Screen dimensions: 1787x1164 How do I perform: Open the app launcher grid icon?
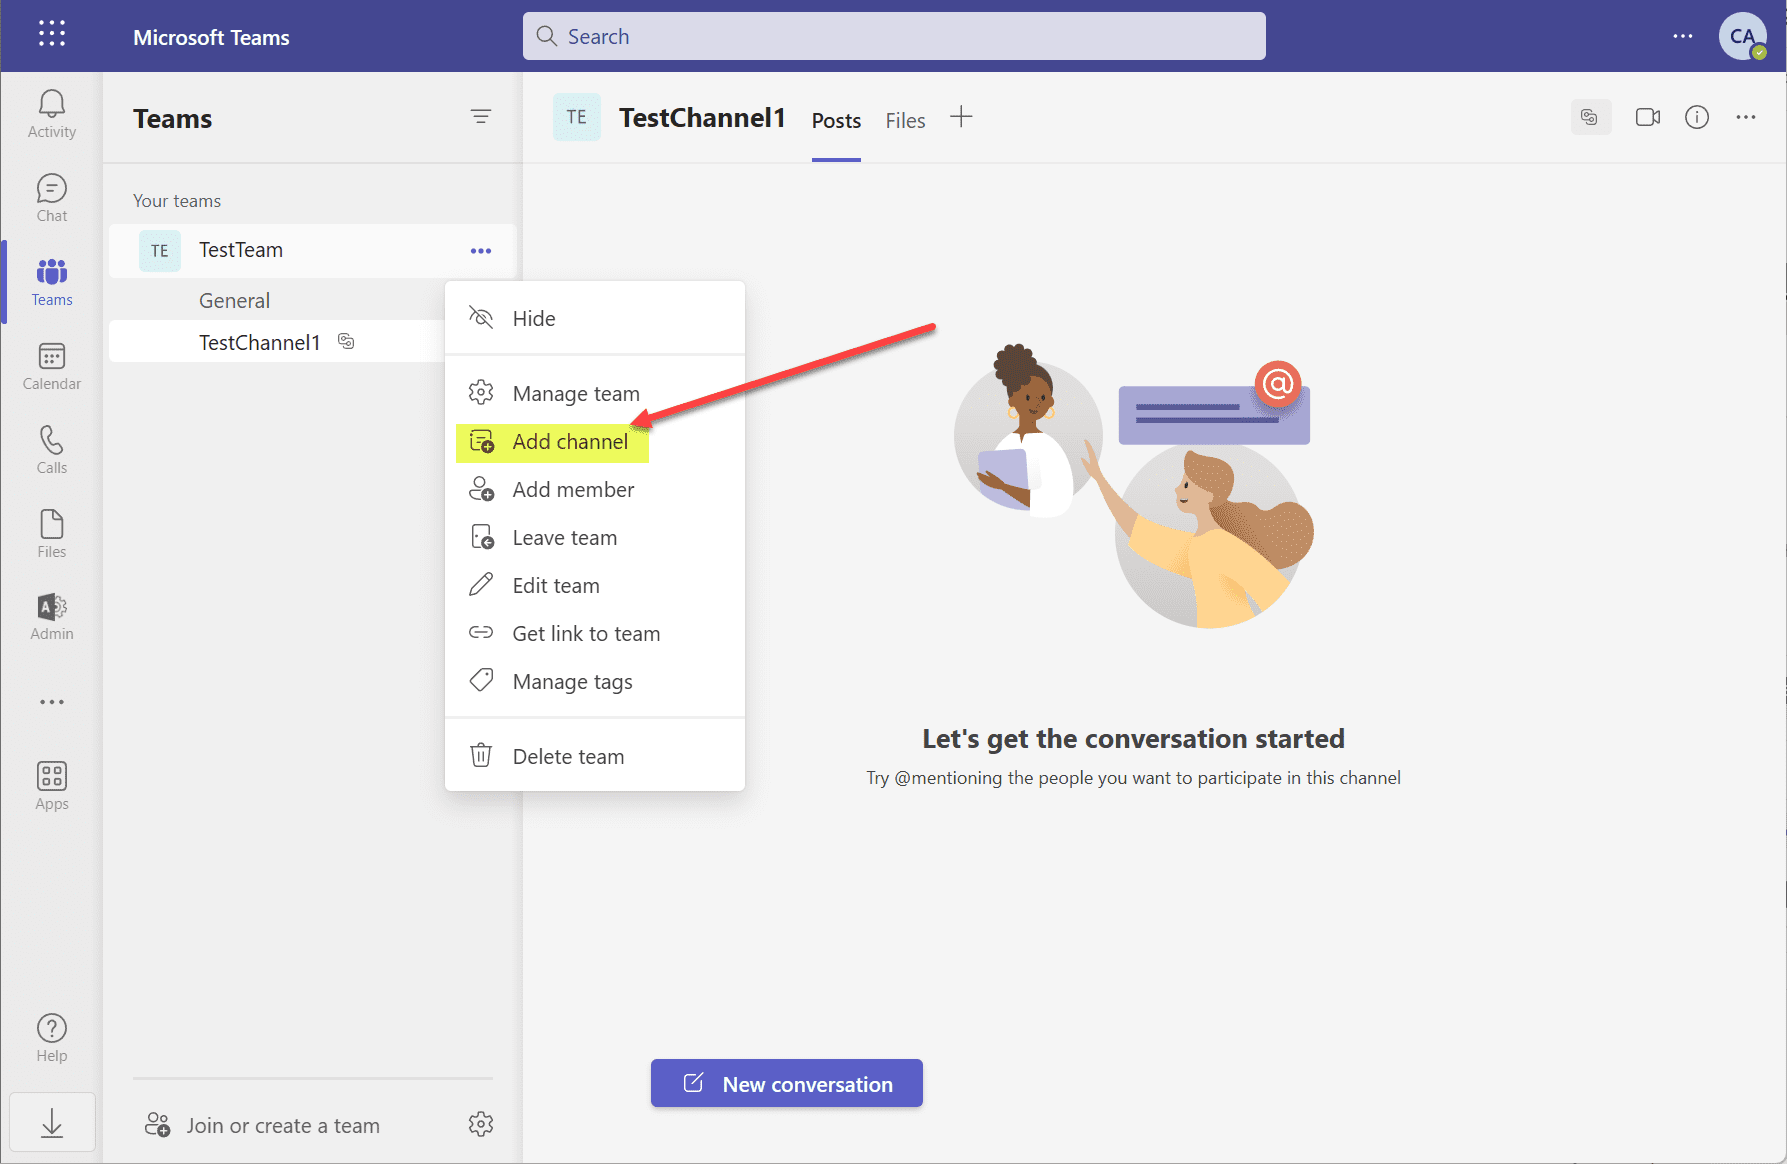tap(52, 34)
